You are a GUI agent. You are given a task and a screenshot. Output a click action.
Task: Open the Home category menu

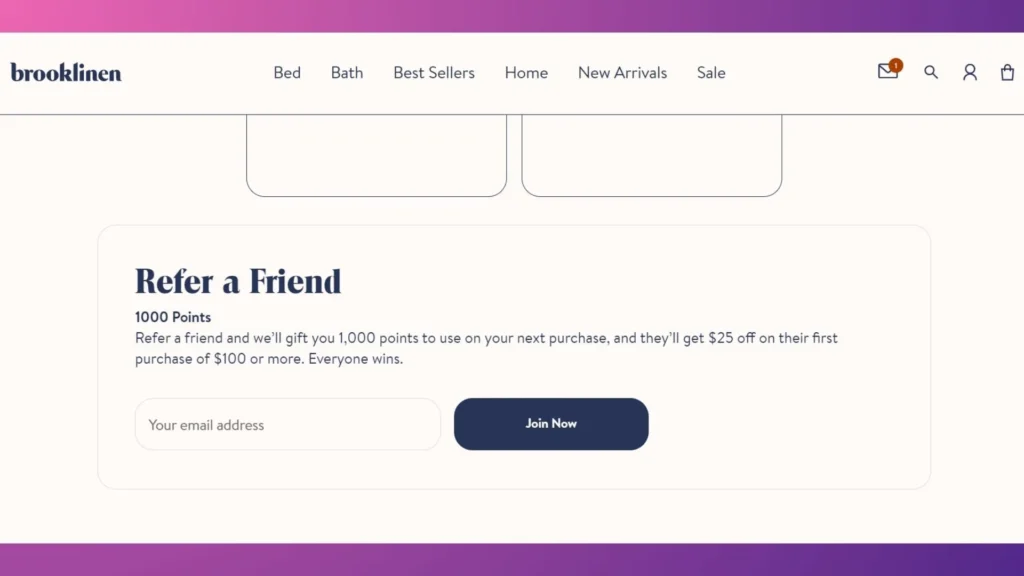click(x=526, y=72)
